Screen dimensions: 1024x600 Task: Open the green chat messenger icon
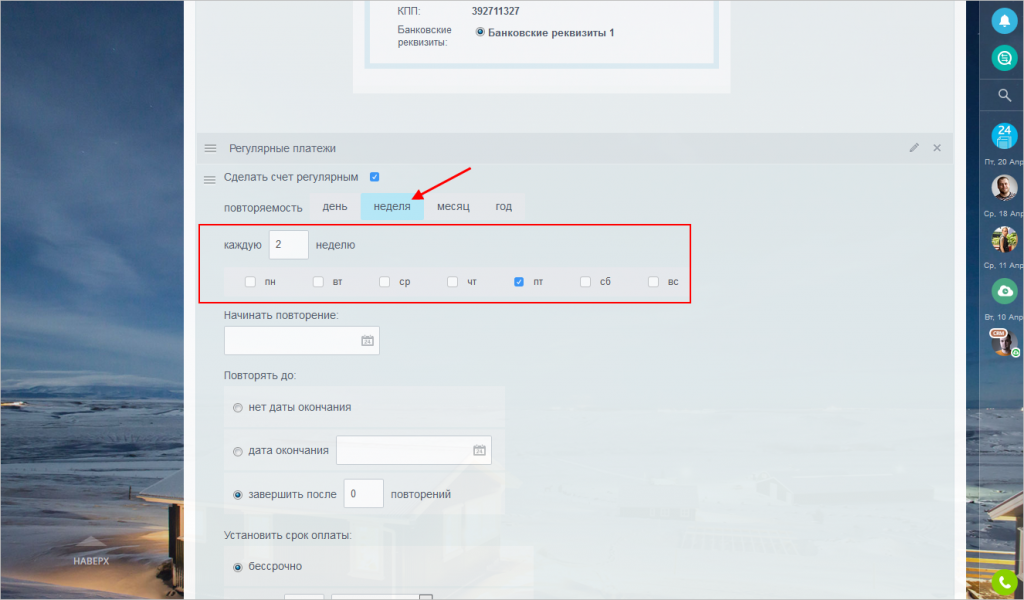(x=1004, y=58)
